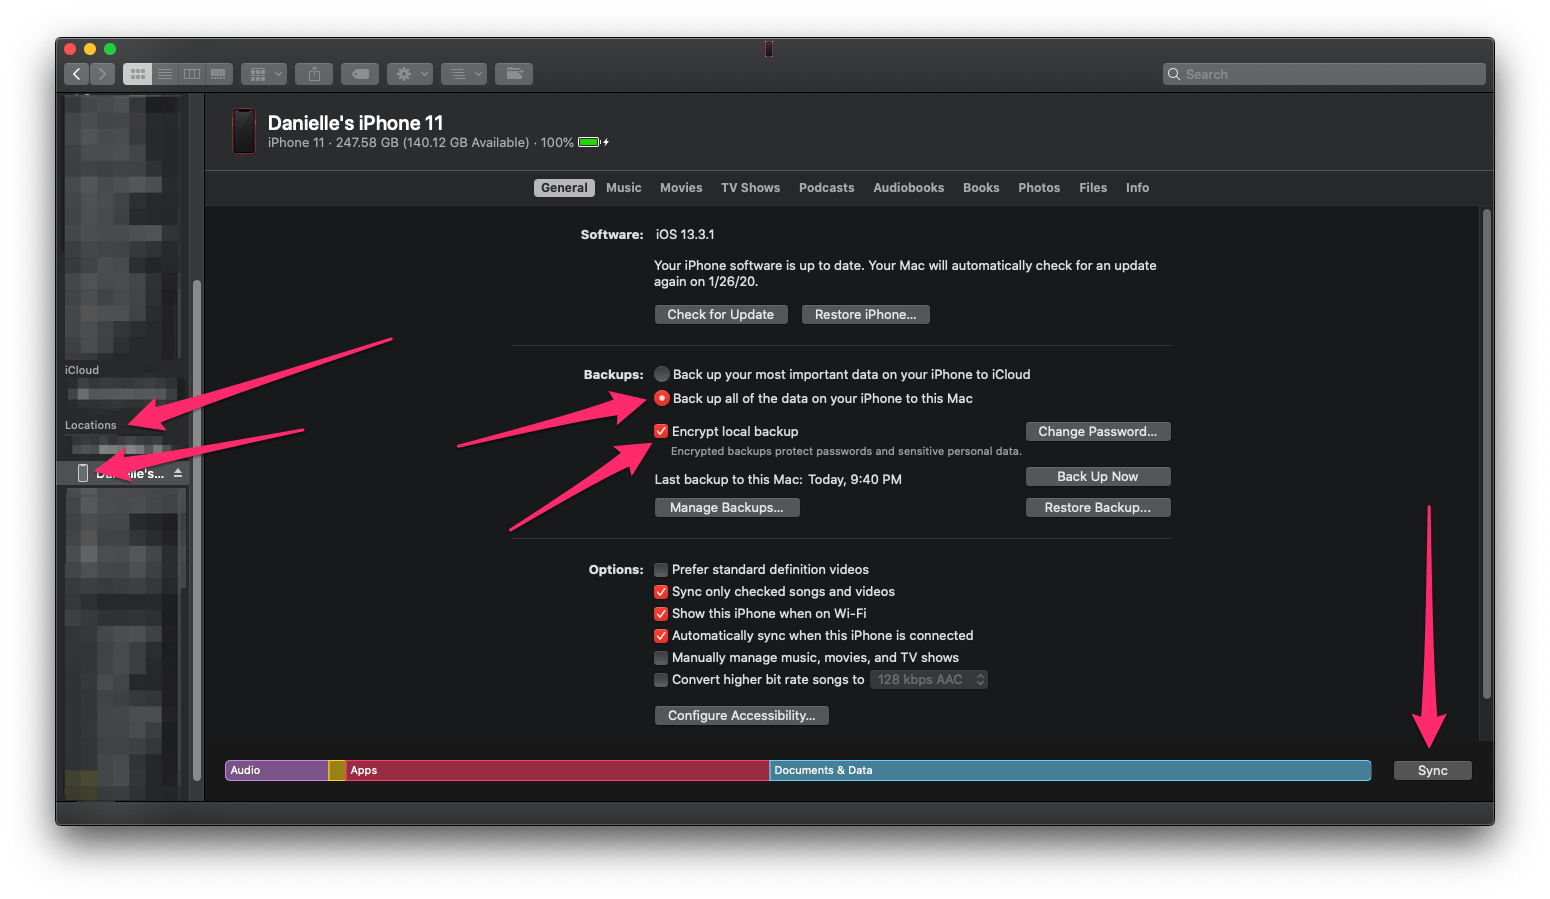Click the Apps storage bar segment
The height and width of the screenshot is (899, 1550).
tap(558, 771)
